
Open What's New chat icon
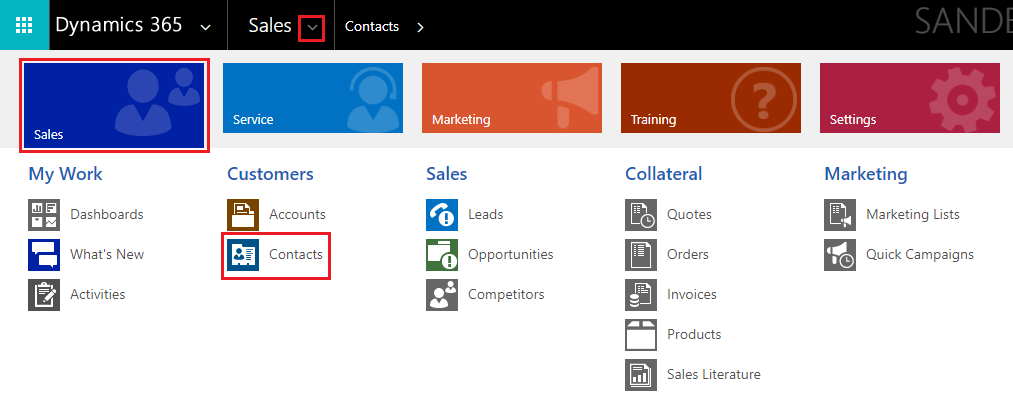[x=44, y=254]
